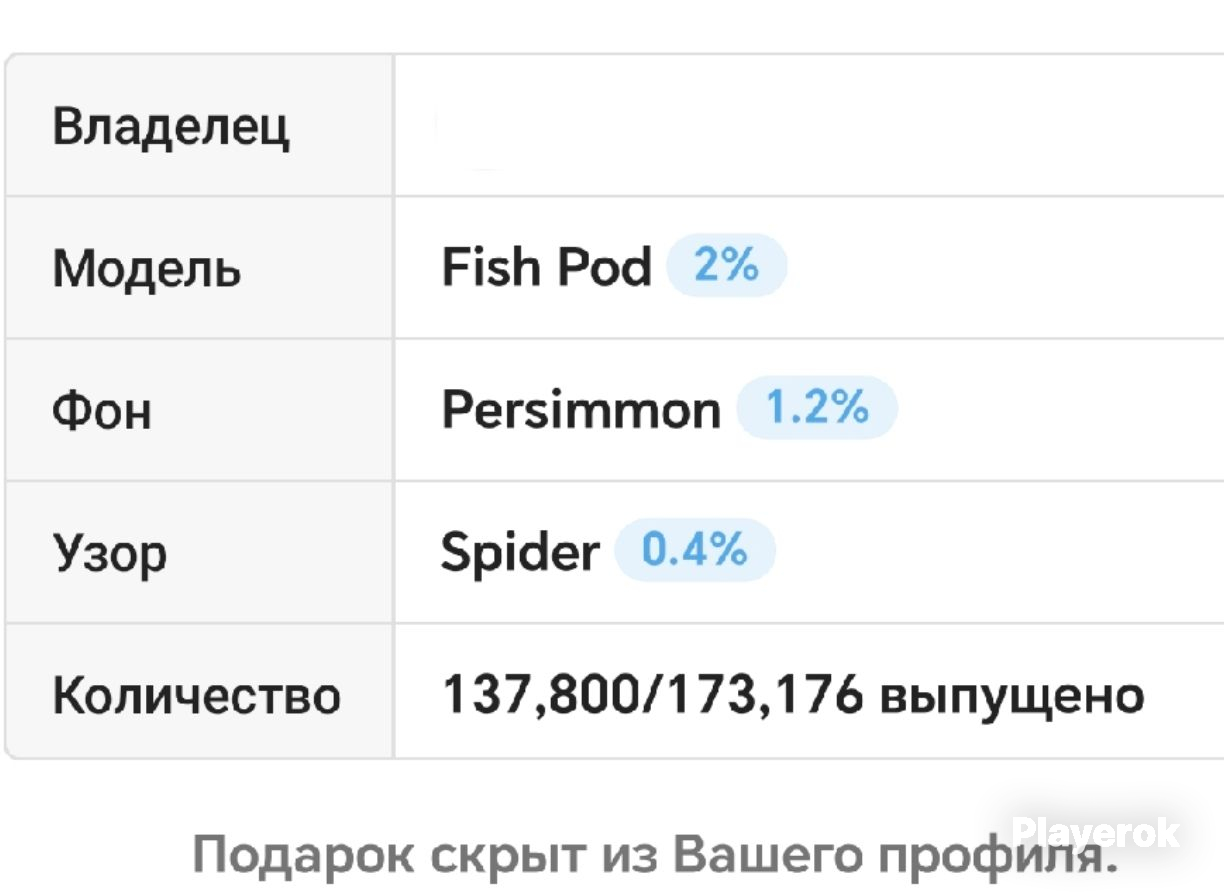Click the Количество row label
This screenshot has height=896, width=1224.
coord(196,694)
